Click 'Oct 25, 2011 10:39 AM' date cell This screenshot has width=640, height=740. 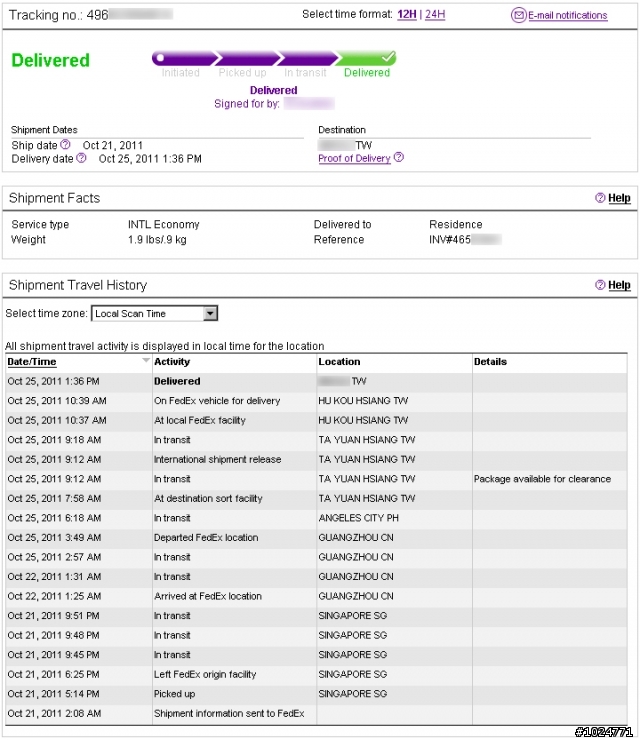pos(57,401)
